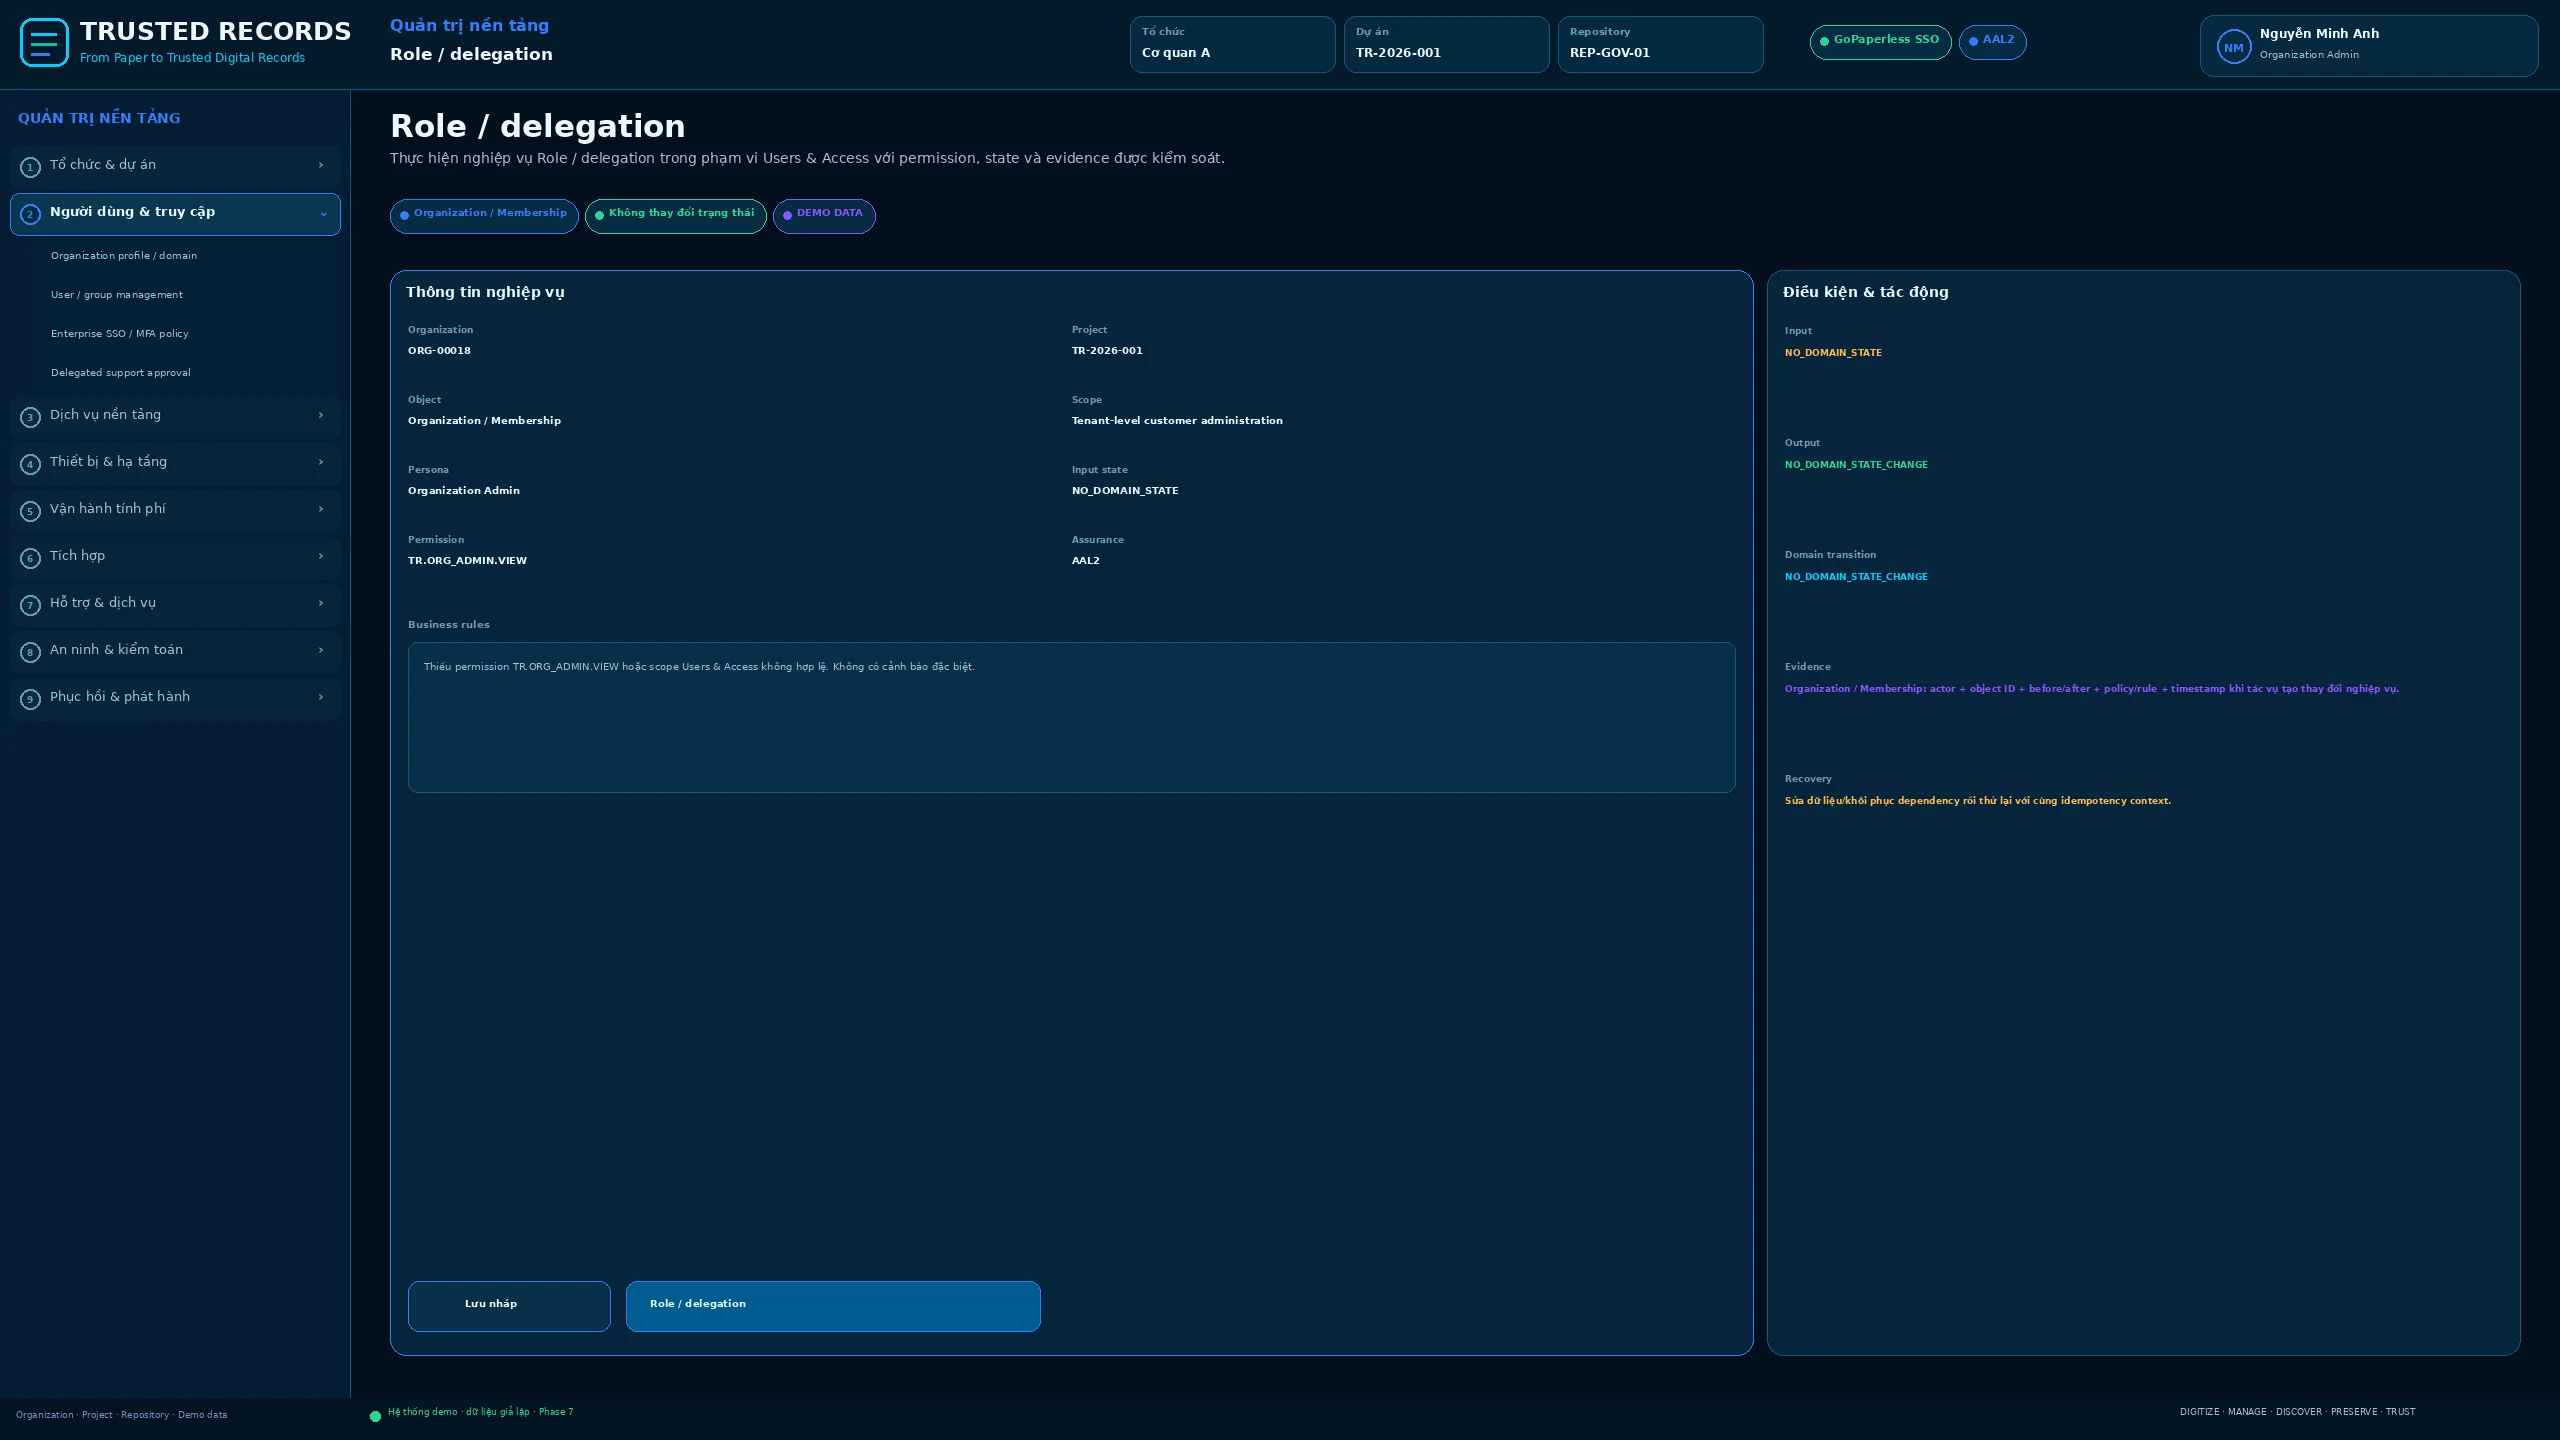This screenshot has width=2560, height=1440.
Task: Click the TR.ORG_ADMIN.VIEW permission value
Action: (x=467, y=561)
